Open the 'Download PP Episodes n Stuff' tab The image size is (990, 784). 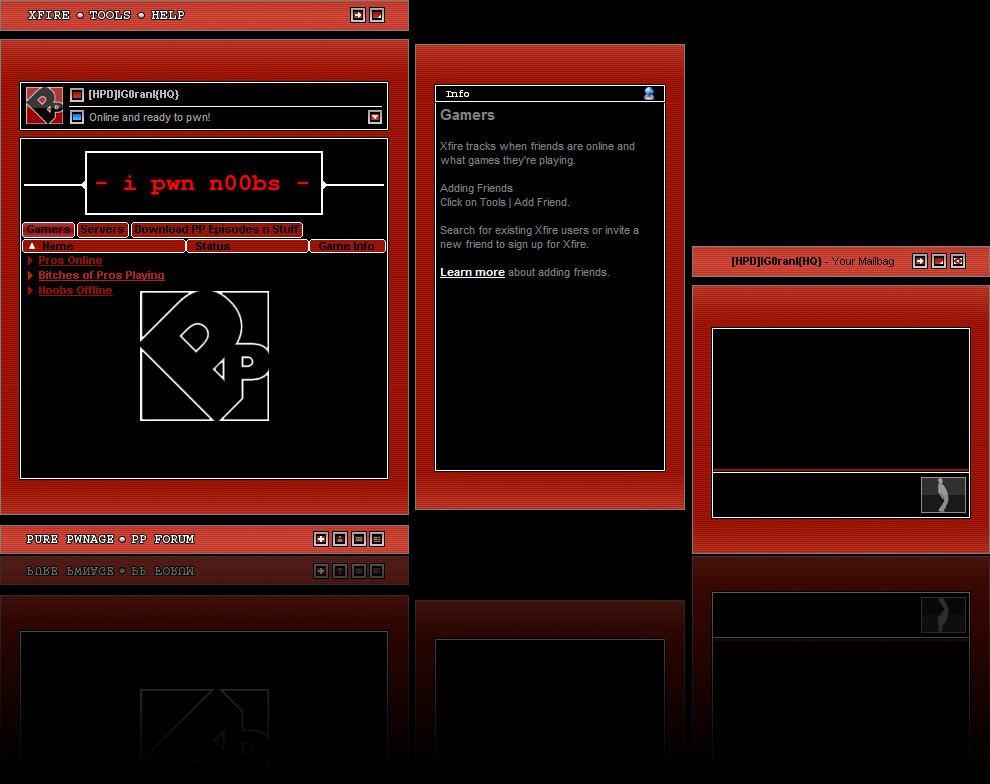tap(217, 229)
